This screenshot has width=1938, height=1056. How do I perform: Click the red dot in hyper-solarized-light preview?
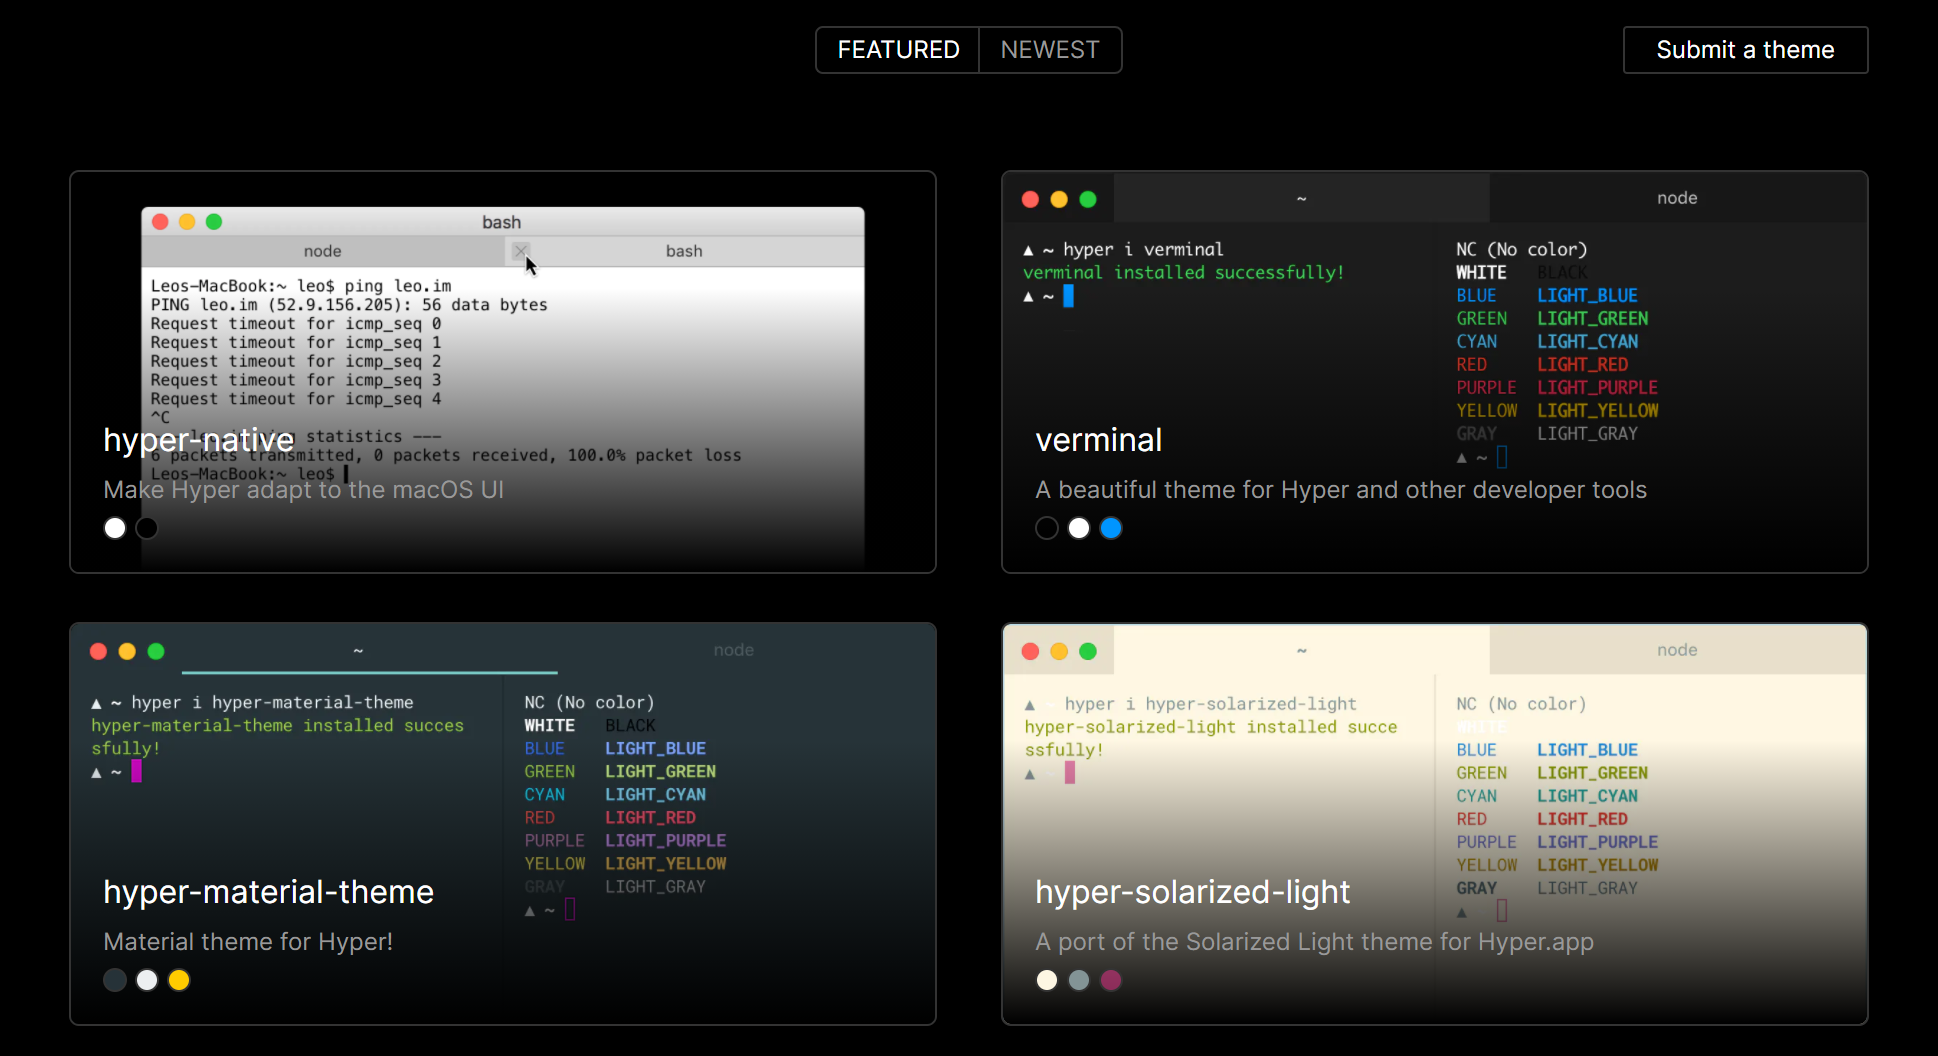coord(1030,651)
